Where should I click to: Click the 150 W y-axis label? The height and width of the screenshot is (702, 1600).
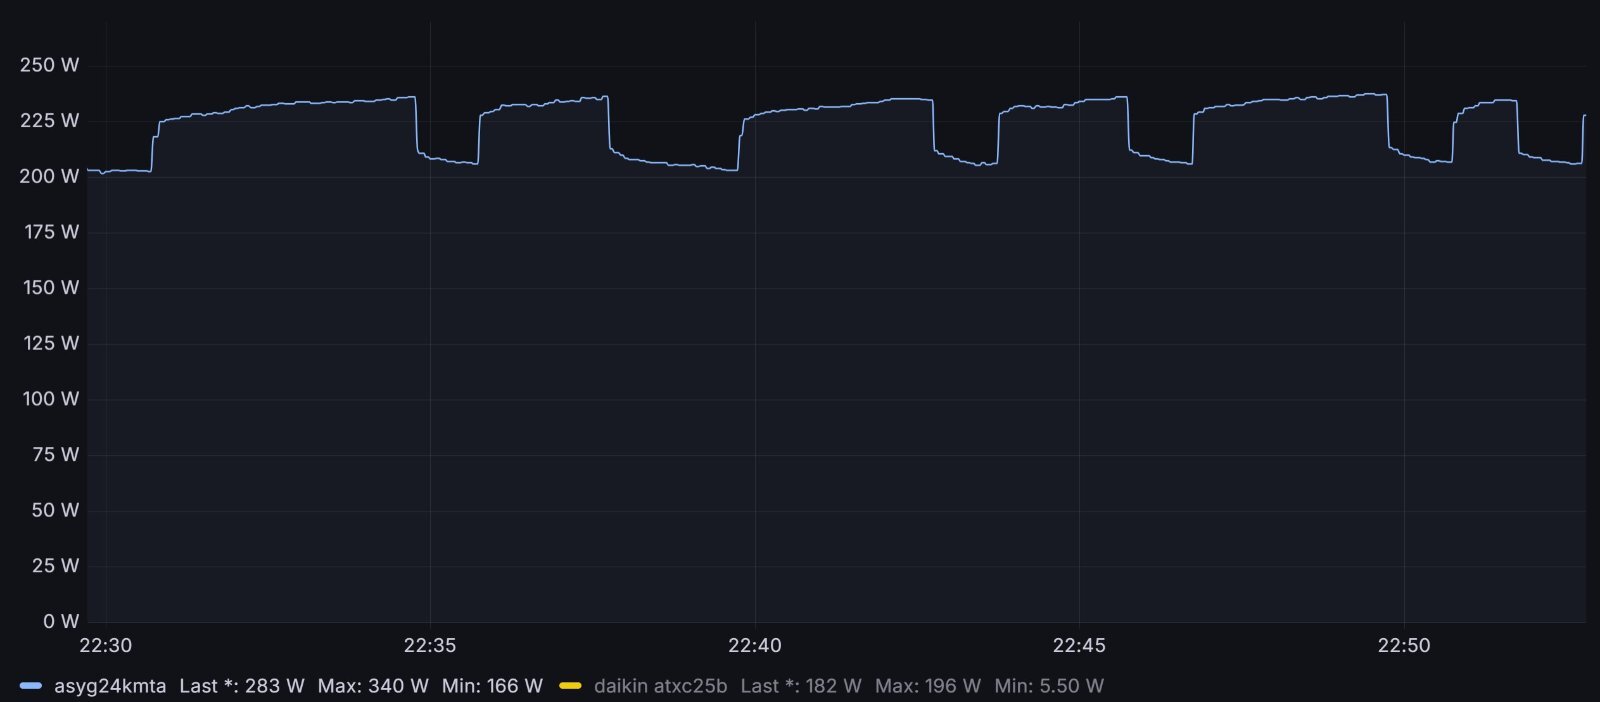[x=51, y=288]
